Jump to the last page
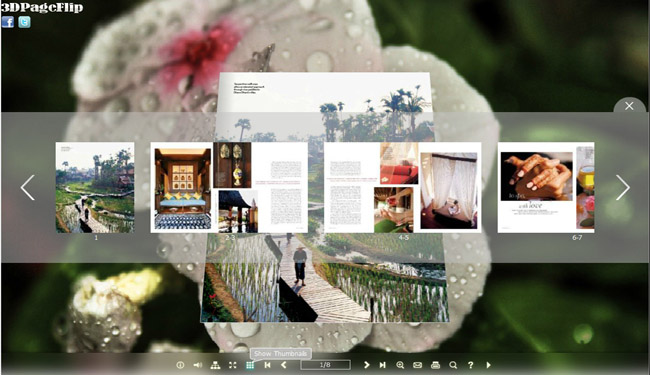Screen dimensions: 650x375 point(383,365)
